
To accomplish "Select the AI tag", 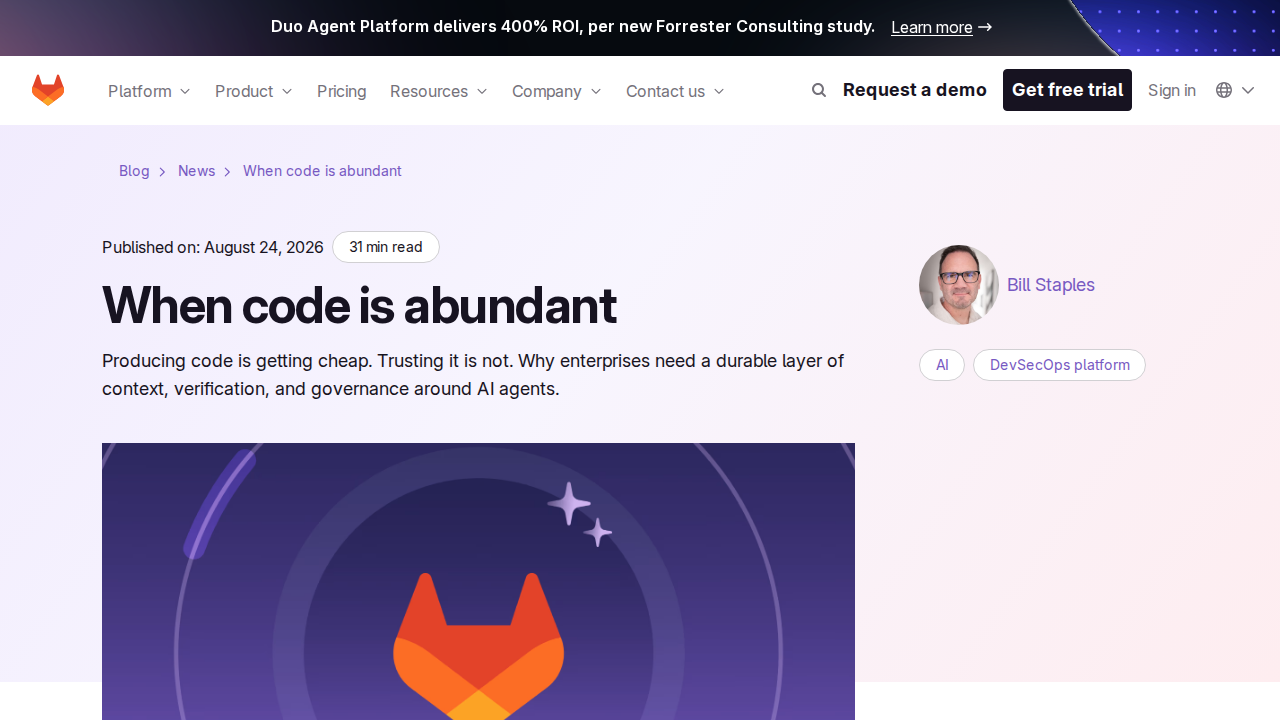I will click(942, 365).
